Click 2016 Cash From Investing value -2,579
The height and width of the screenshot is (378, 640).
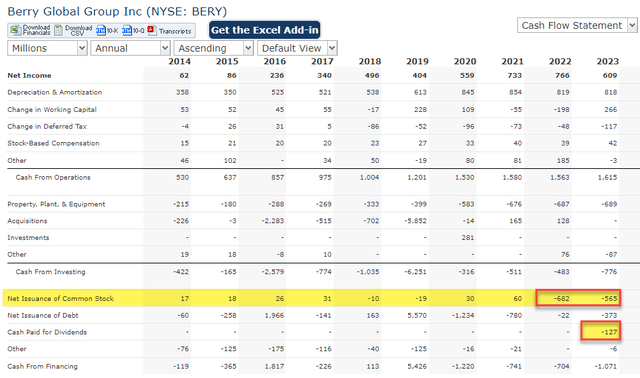point(273,272)
